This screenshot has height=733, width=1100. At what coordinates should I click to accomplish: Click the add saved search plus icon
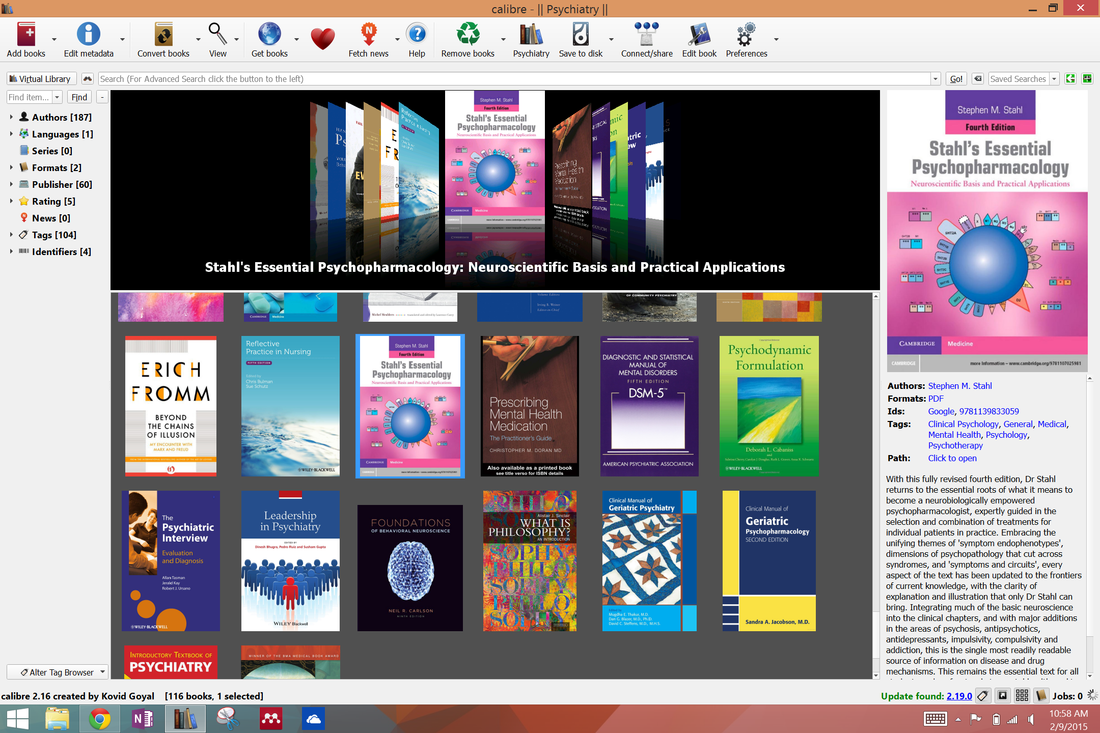[1087, 79]
